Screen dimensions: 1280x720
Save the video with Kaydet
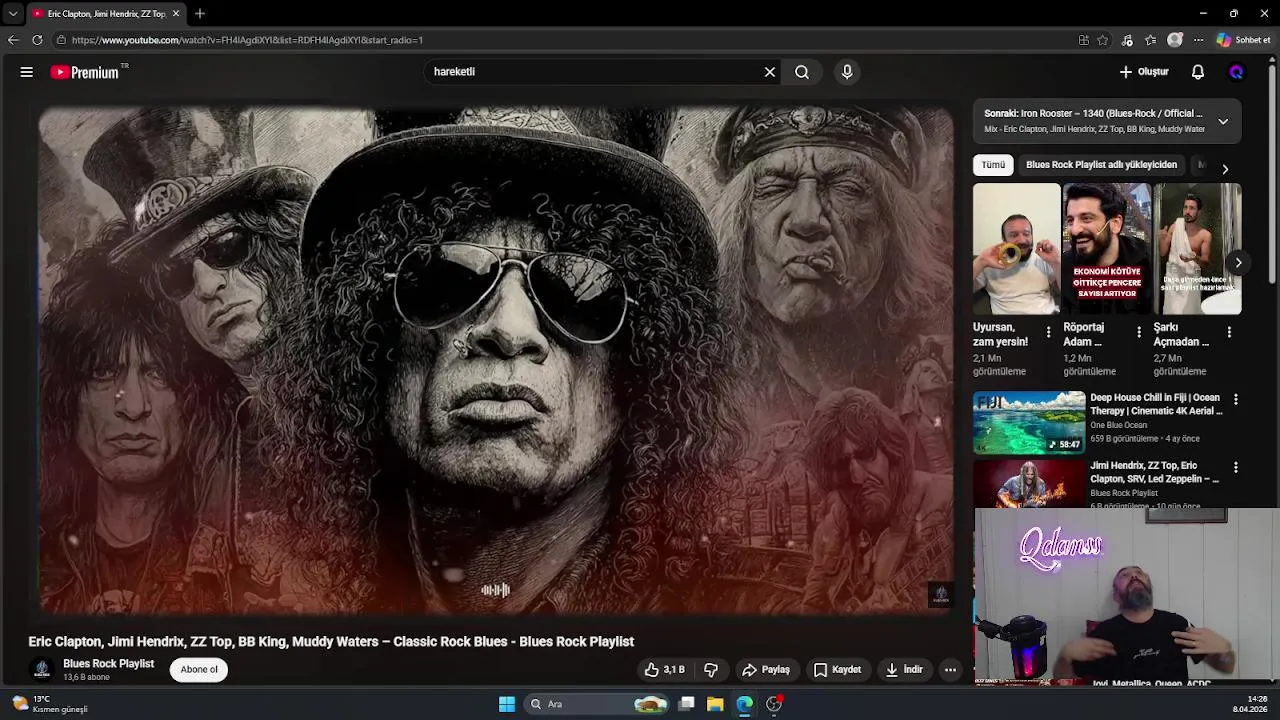coord(837,670)
